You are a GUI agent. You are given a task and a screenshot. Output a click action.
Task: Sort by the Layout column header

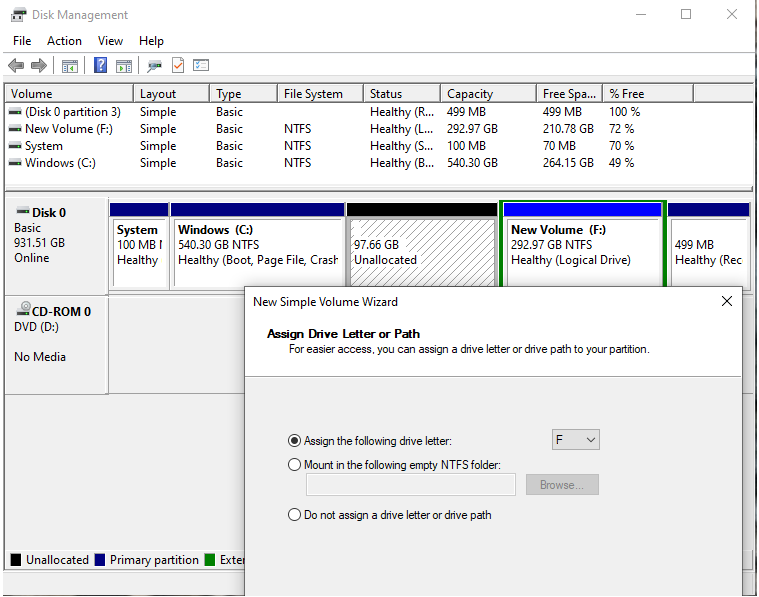pos(171,93)
